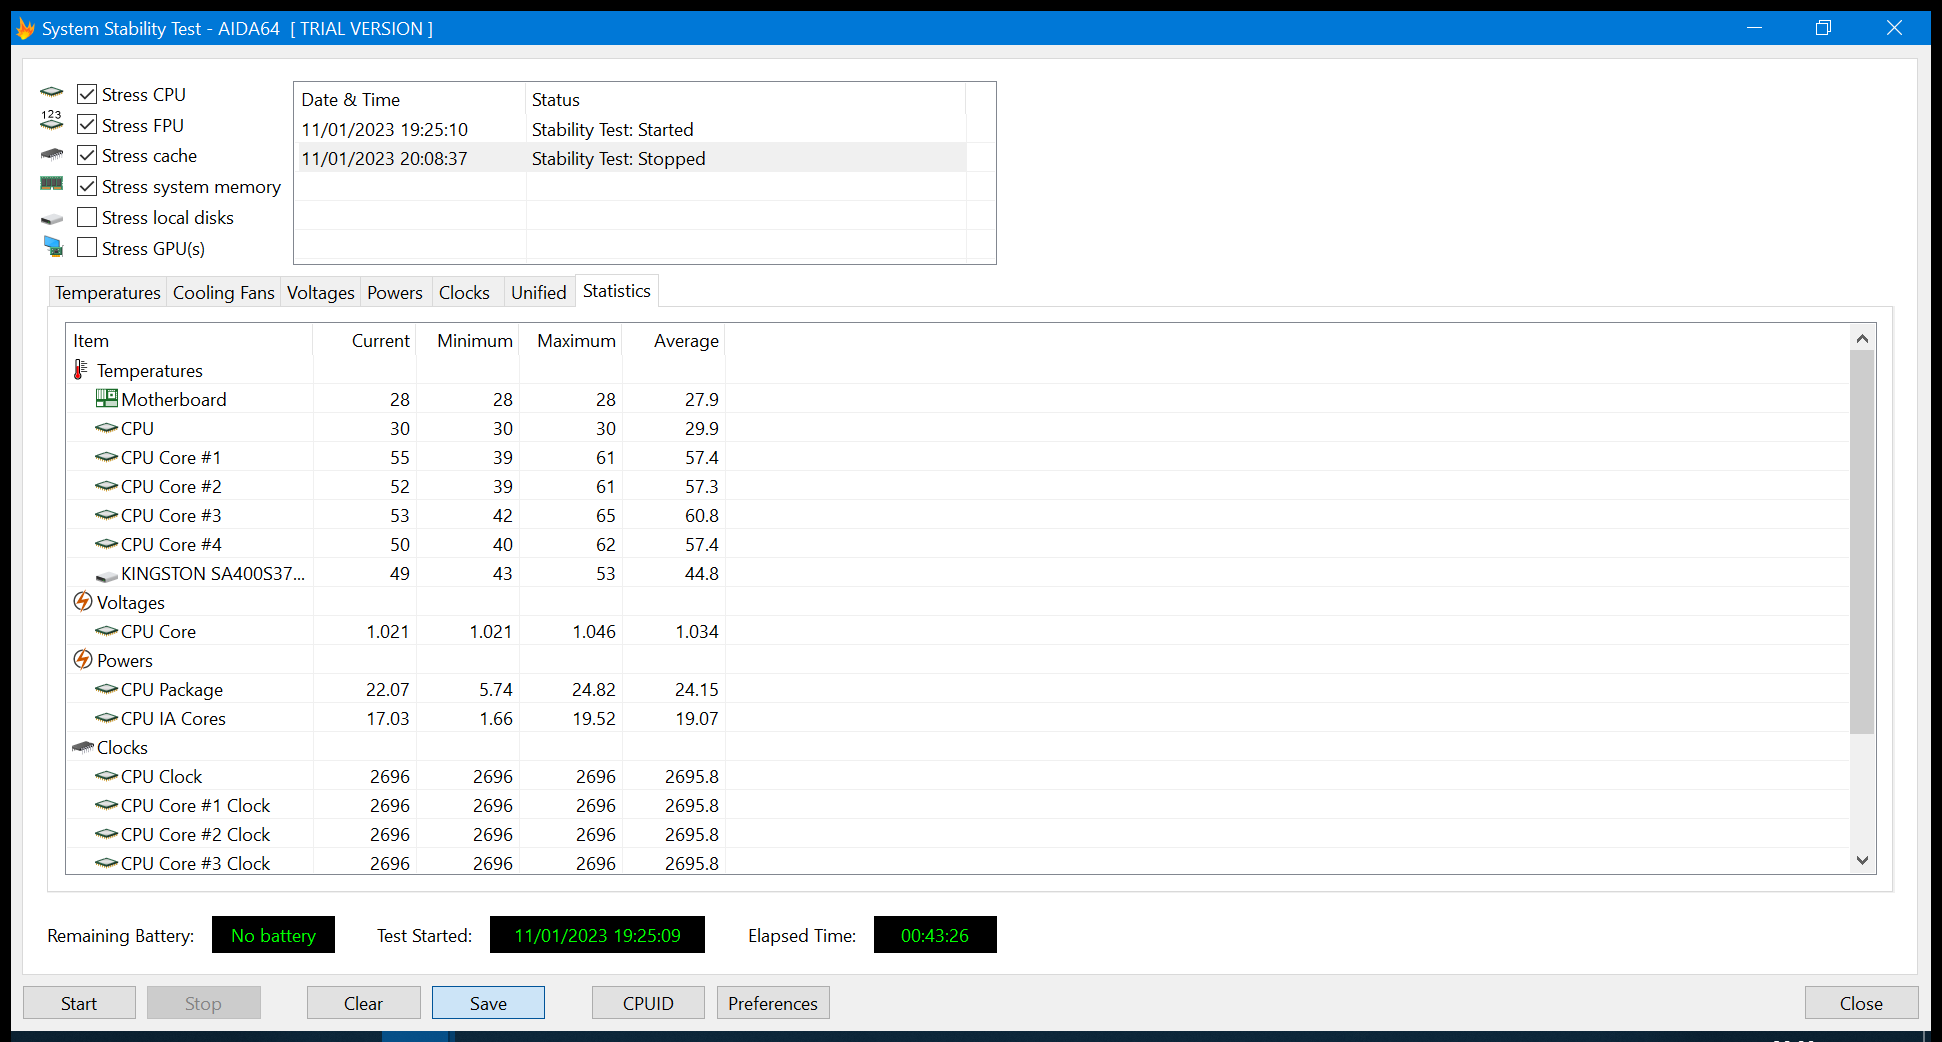Click the scrollbar down arrow
1942x1042 pixels.
pyautogui.click(x=1862, y=860)
